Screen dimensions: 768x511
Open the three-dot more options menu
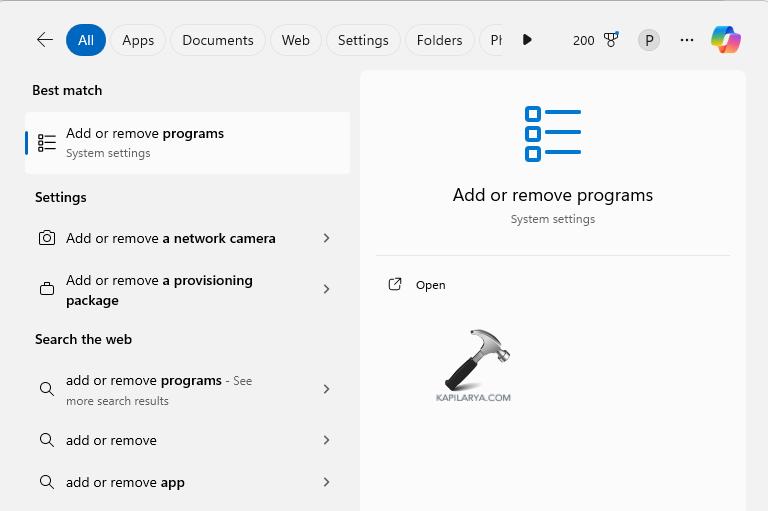(x=686, y=40)
